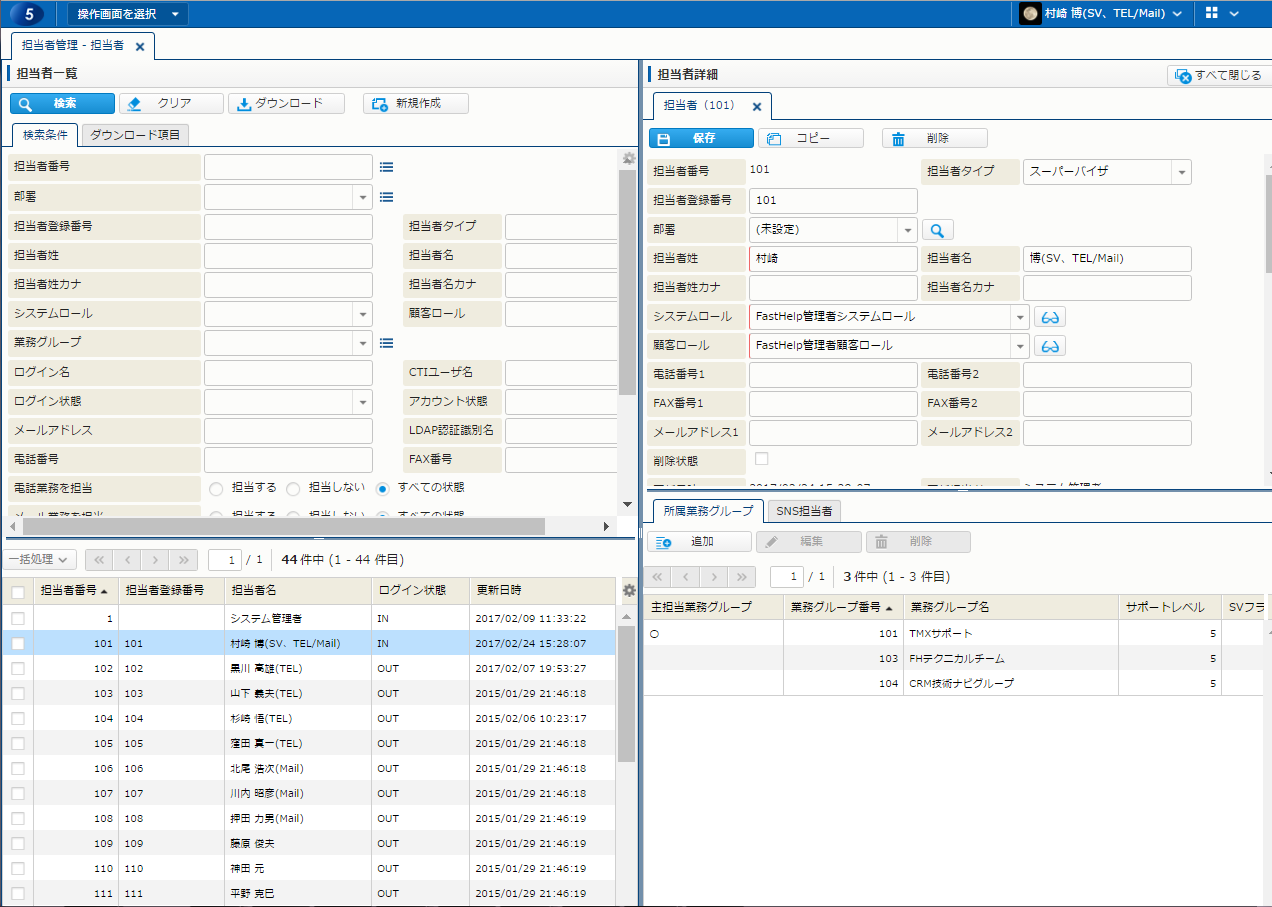Expand the 部署 search dropdown
The width and height of the screenshot is (1272, 907).
click(363, 198)
